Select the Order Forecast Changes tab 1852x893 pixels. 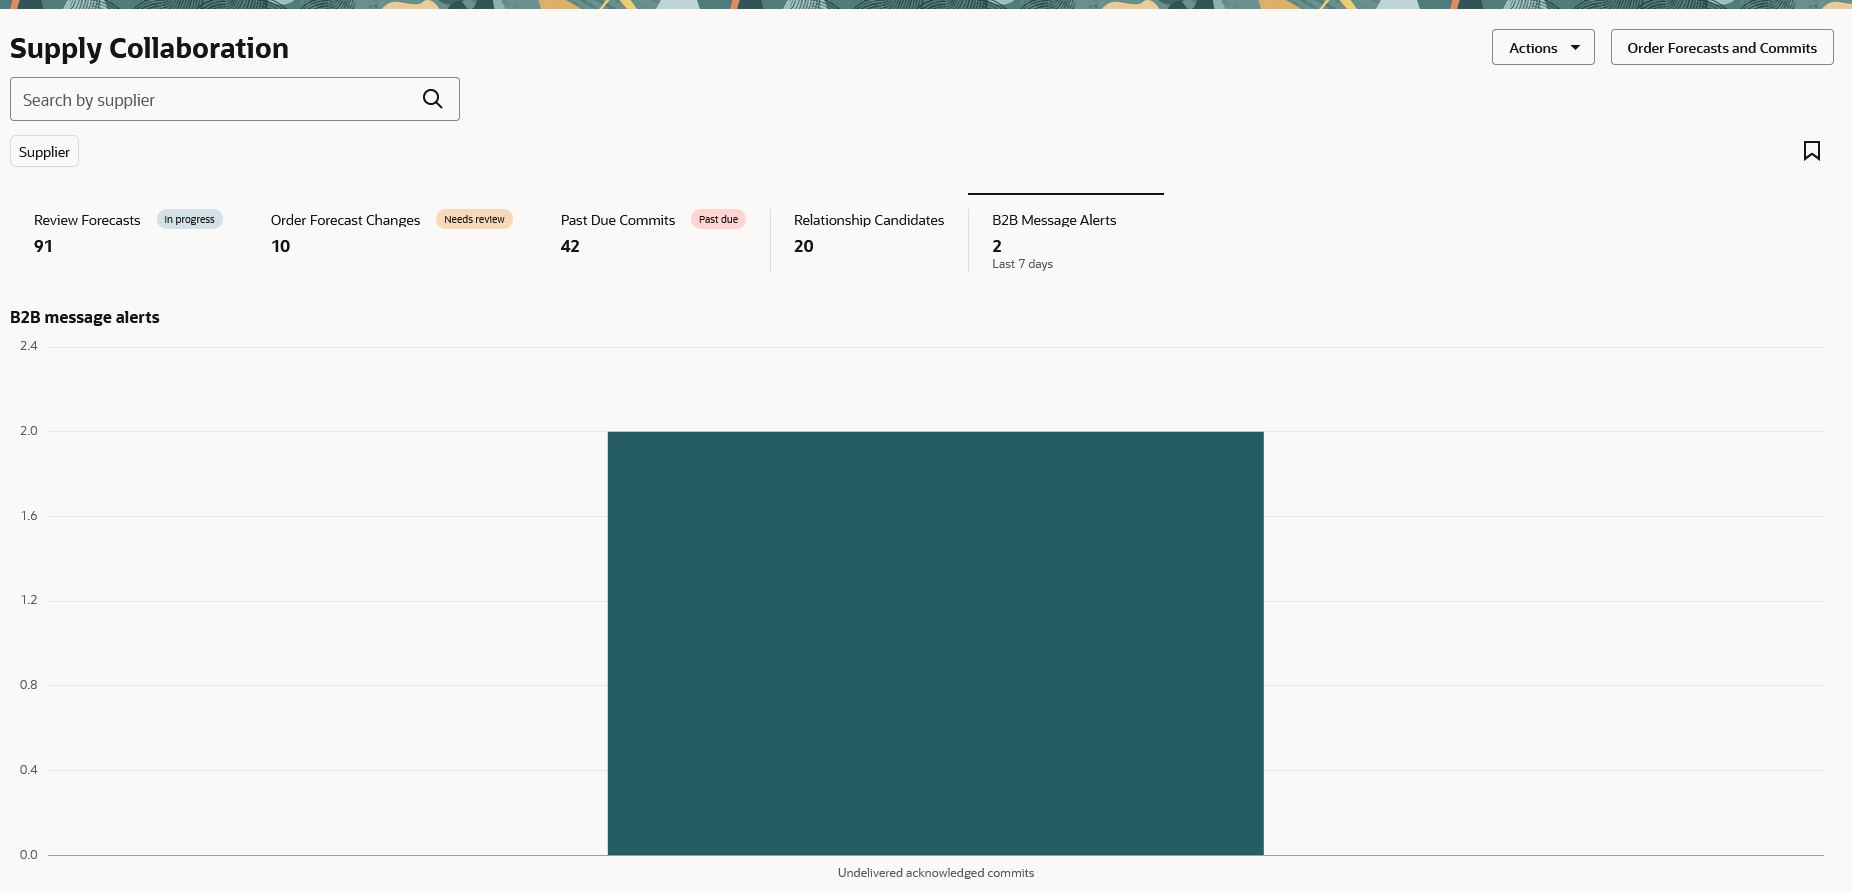[x=391, y=233]
